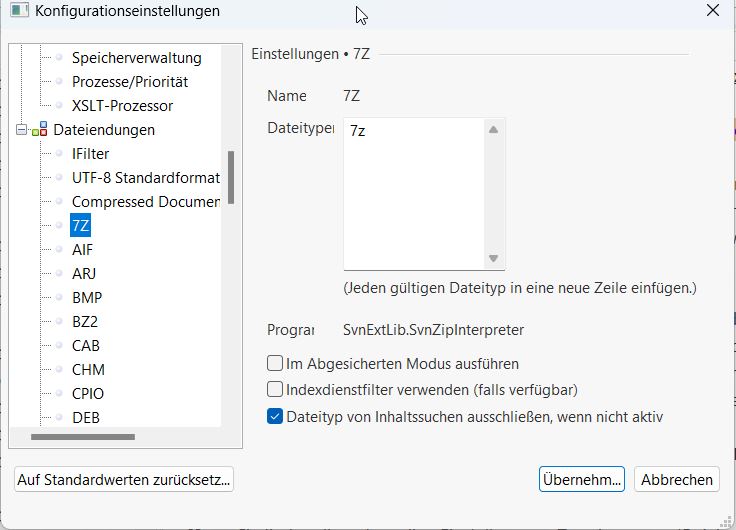Click bullet icon beside AIF entry
This screenshot has width=736, height=530.
click(59, 250)
